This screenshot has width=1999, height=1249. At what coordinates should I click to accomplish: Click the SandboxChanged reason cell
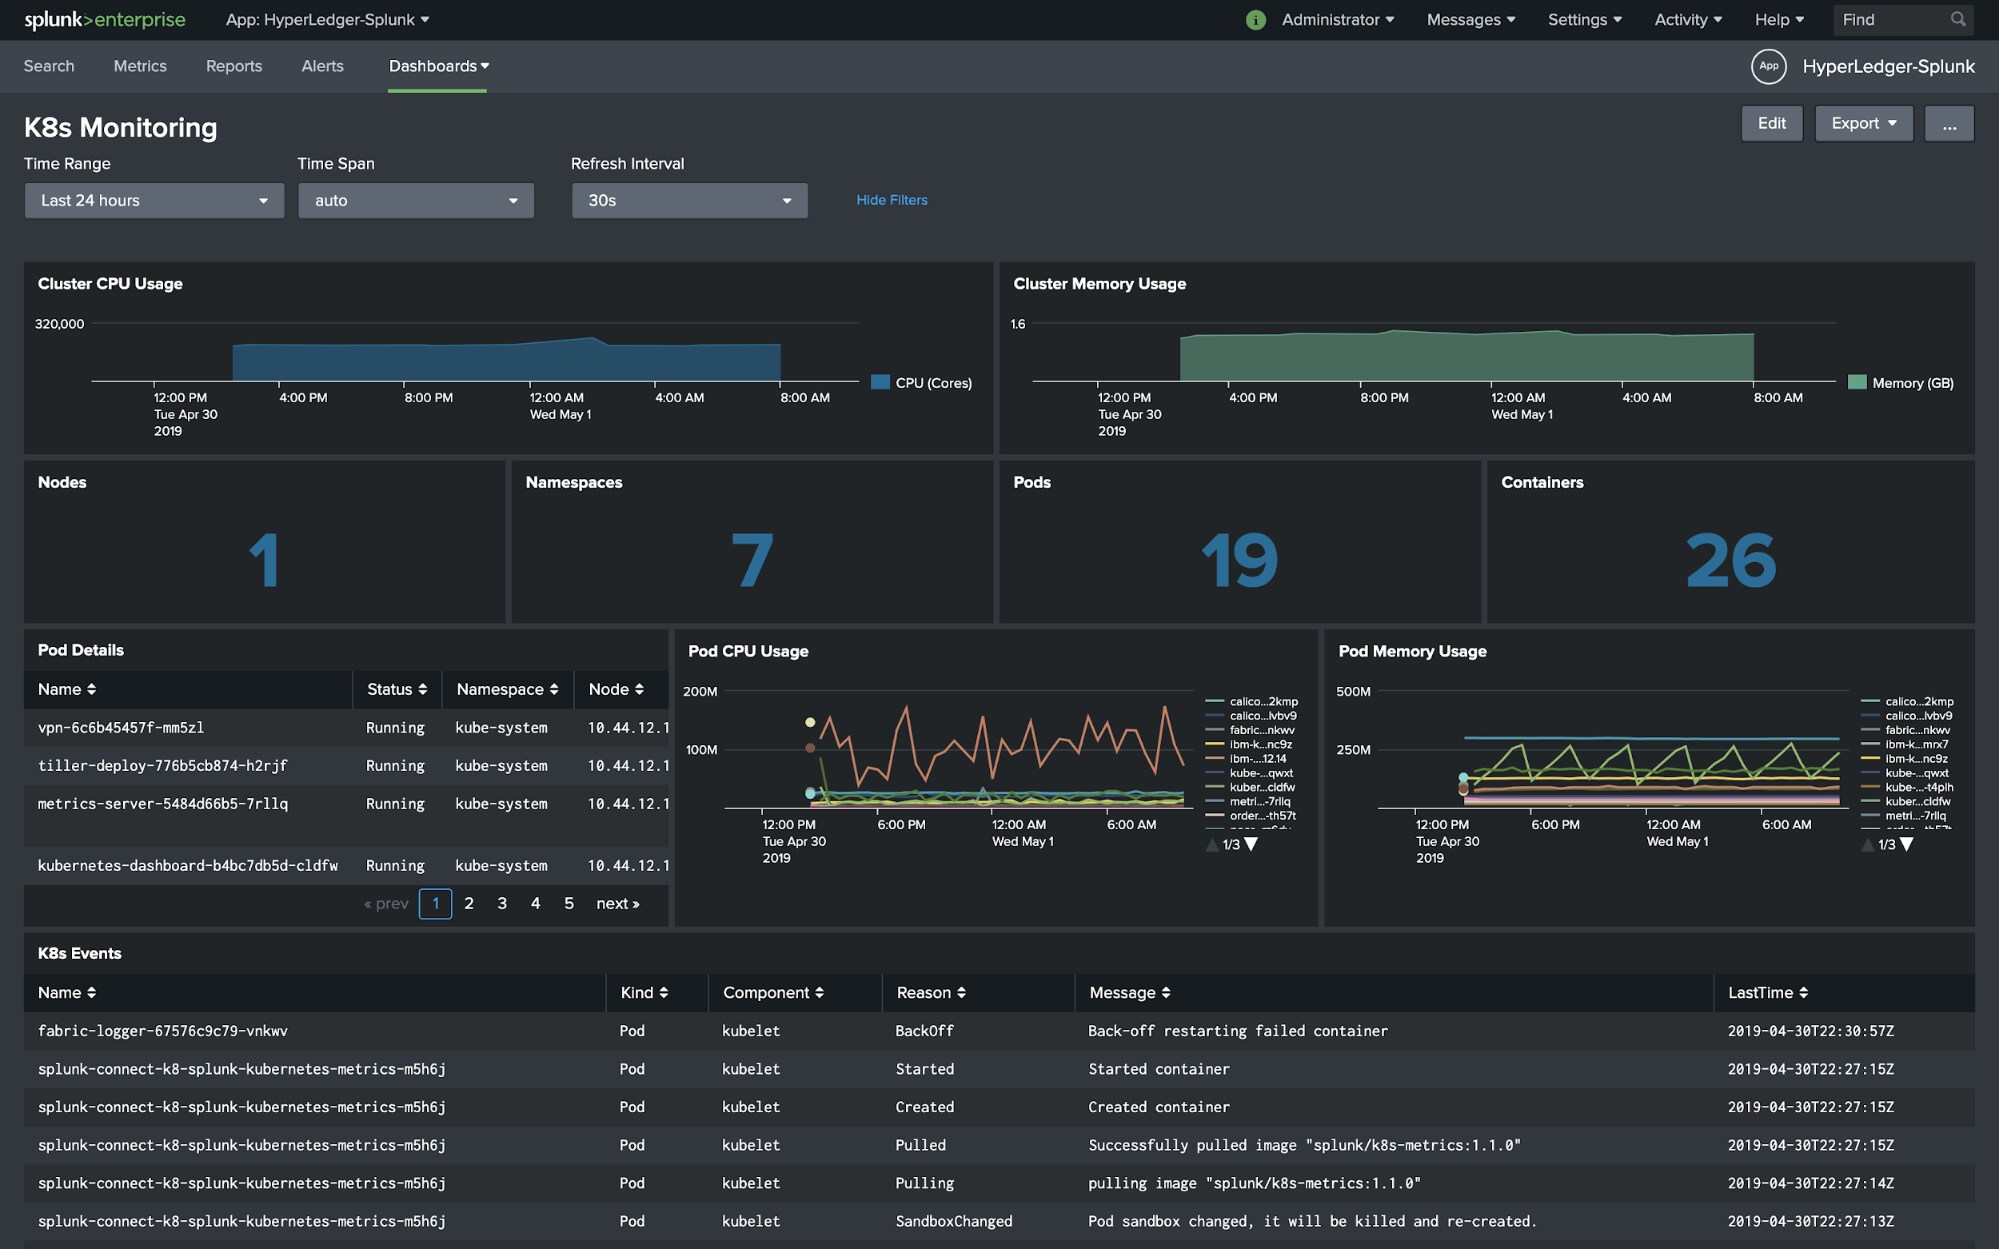click(x=954, y=1221)
